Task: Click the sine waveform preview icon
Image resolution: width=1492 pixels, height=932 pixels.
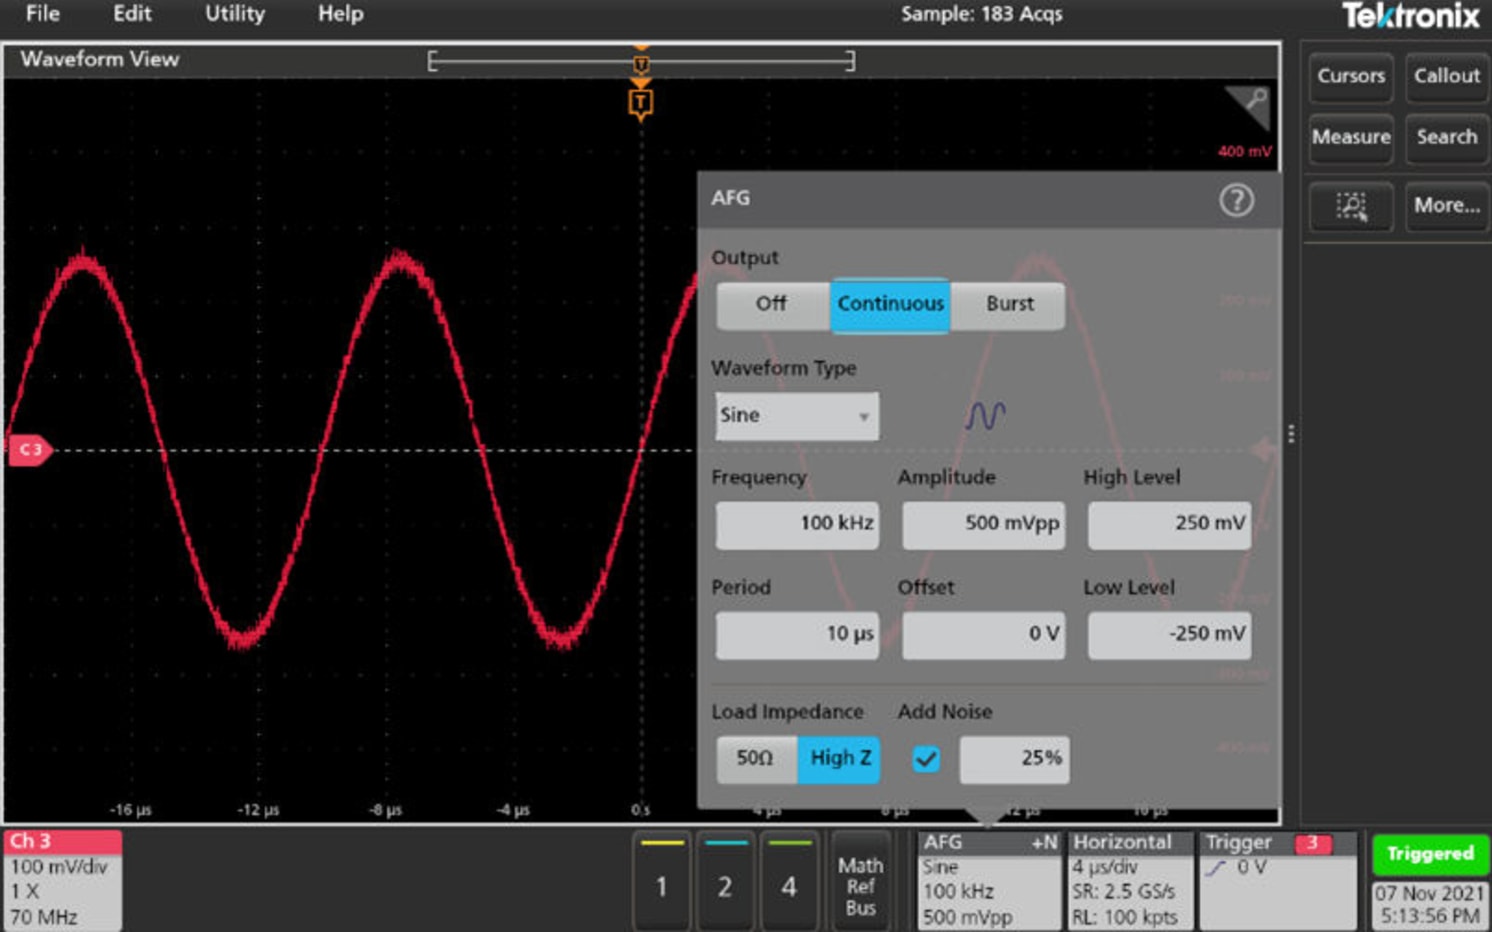Action: 985,414
